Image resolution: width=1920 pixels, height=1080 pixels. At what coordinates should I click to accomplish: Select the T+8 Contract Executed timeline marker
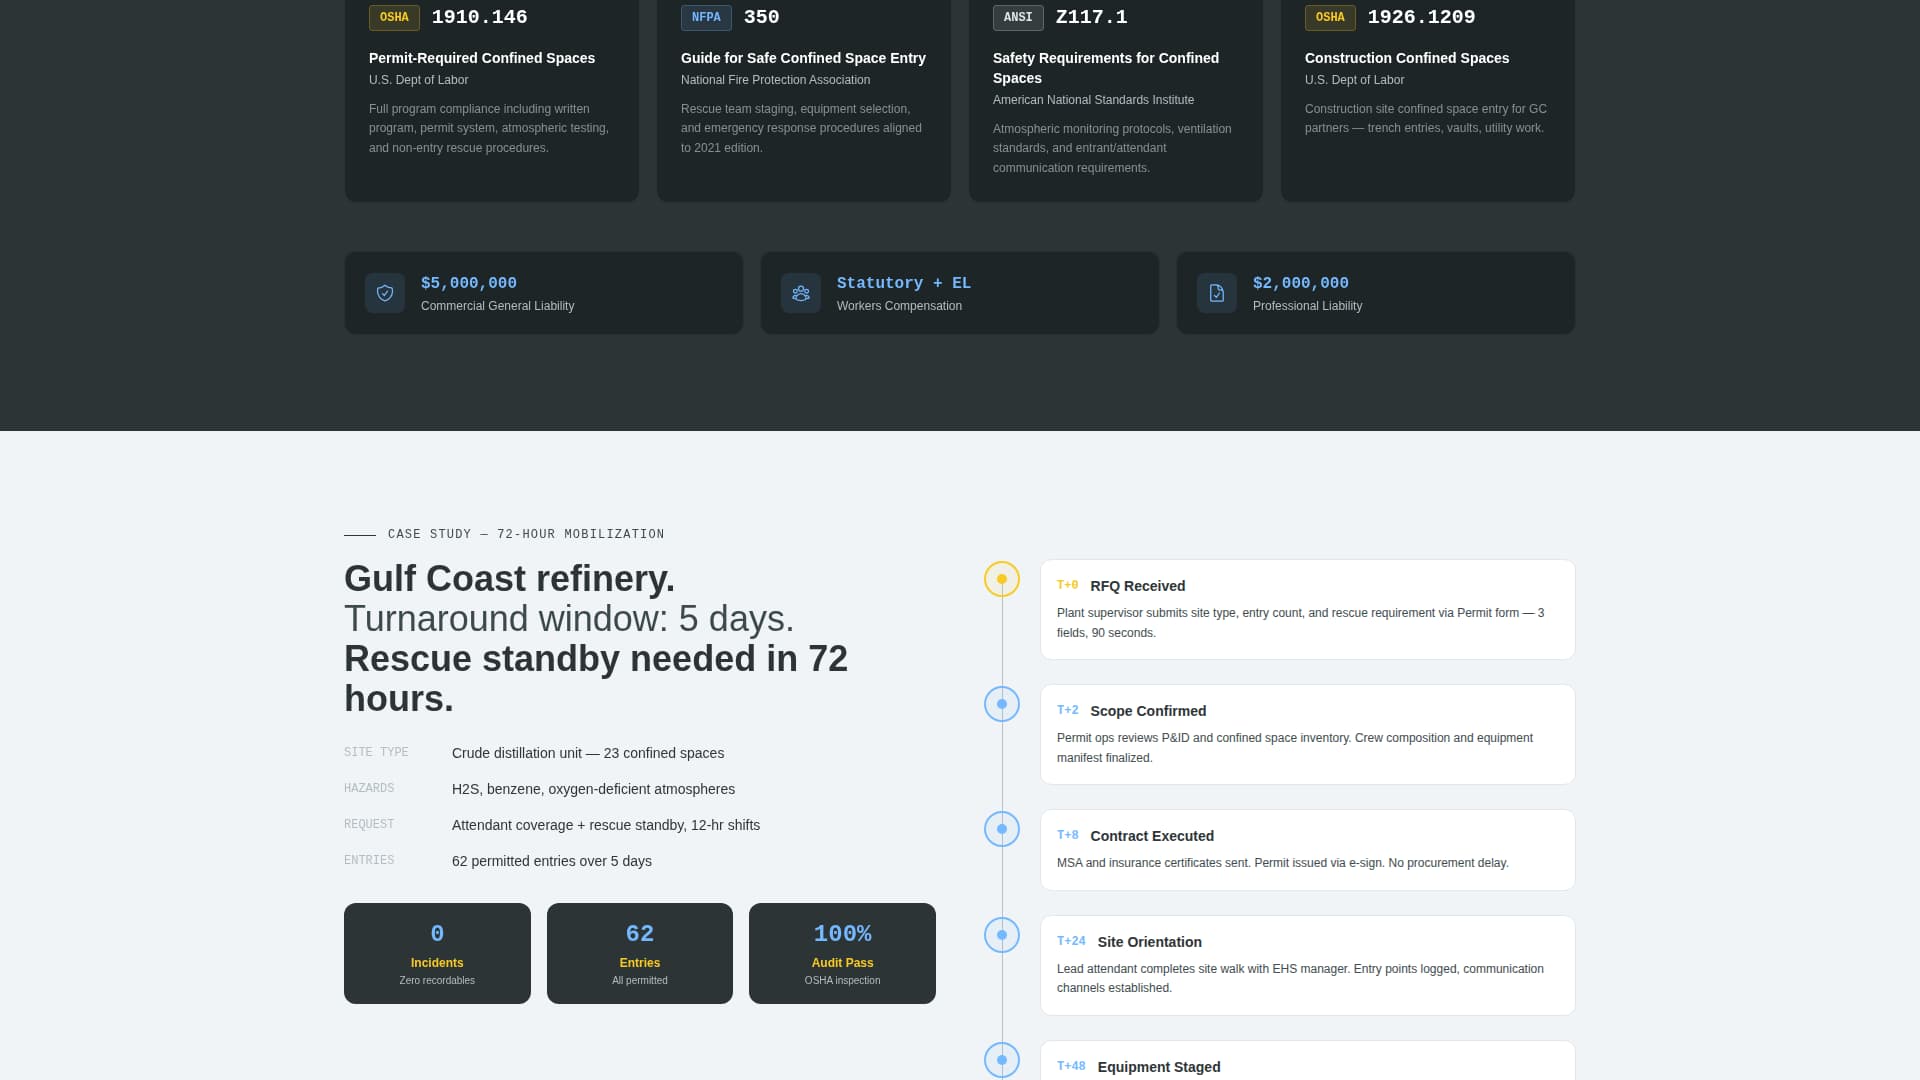(x=1002, y=829)
